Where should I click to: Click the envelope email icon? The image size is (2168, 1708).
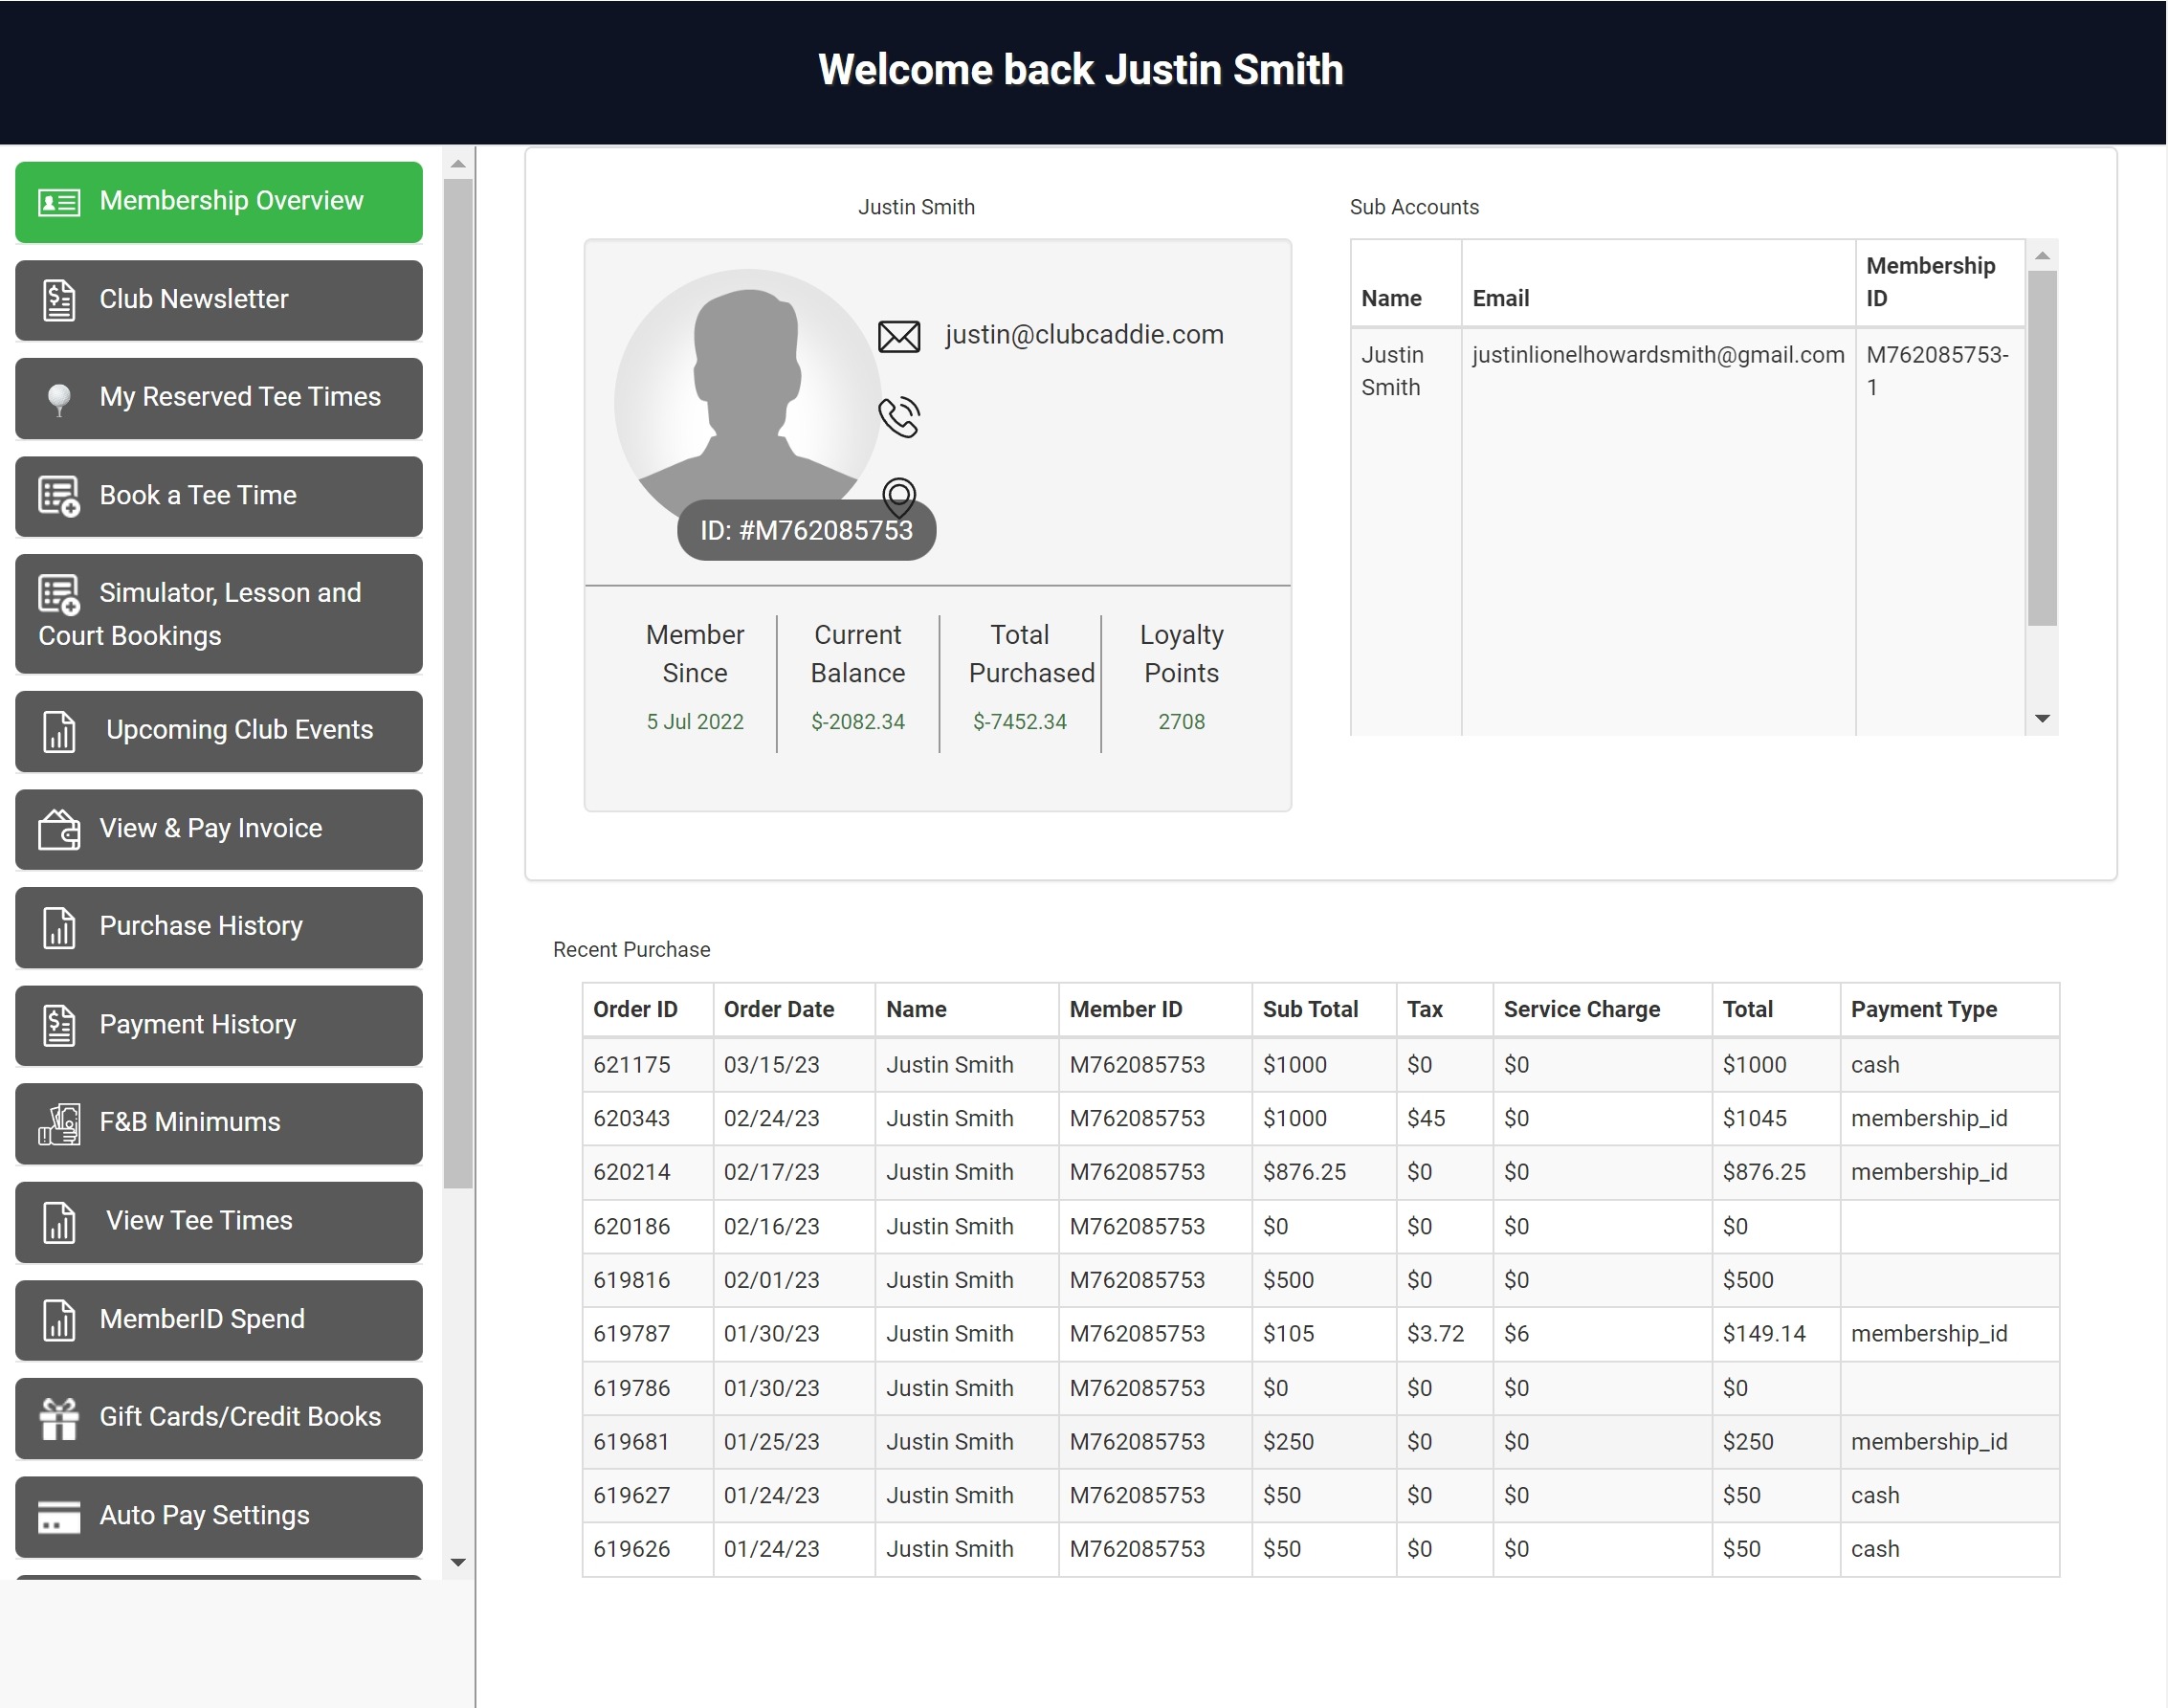tap(898, 337)
